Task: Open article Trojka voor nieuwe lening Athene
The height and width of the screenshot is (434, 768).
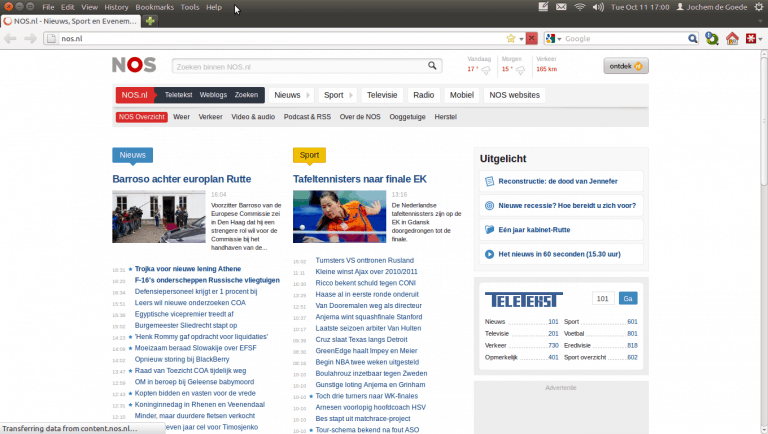Action: point(188,269)
